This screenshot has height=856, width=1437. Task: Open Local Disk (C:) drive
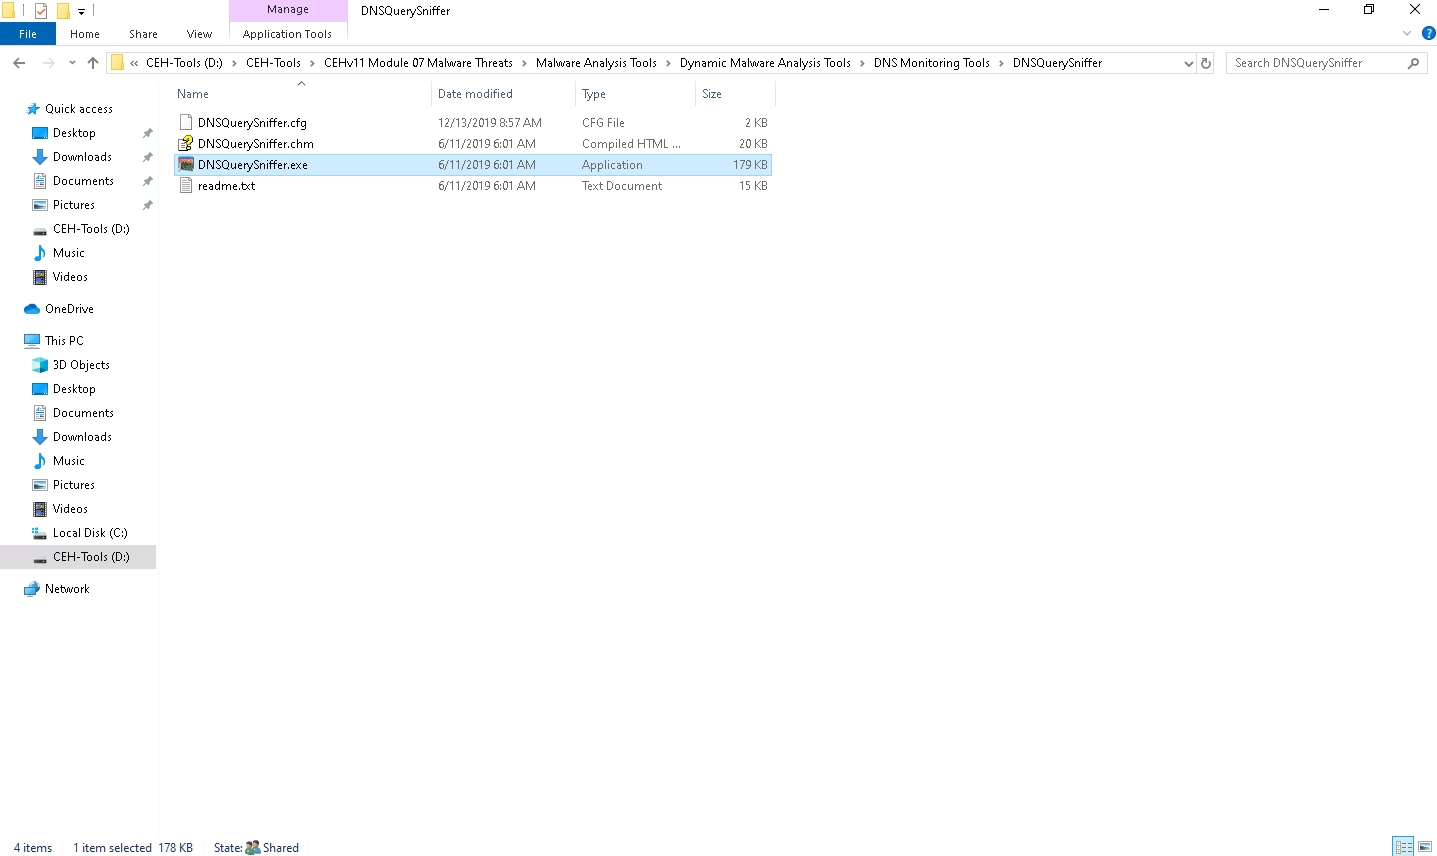coord(90,533)
